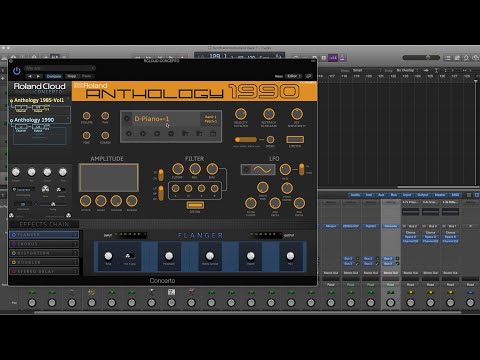Select the Anthology 1990 layer

tap(34, 120)
